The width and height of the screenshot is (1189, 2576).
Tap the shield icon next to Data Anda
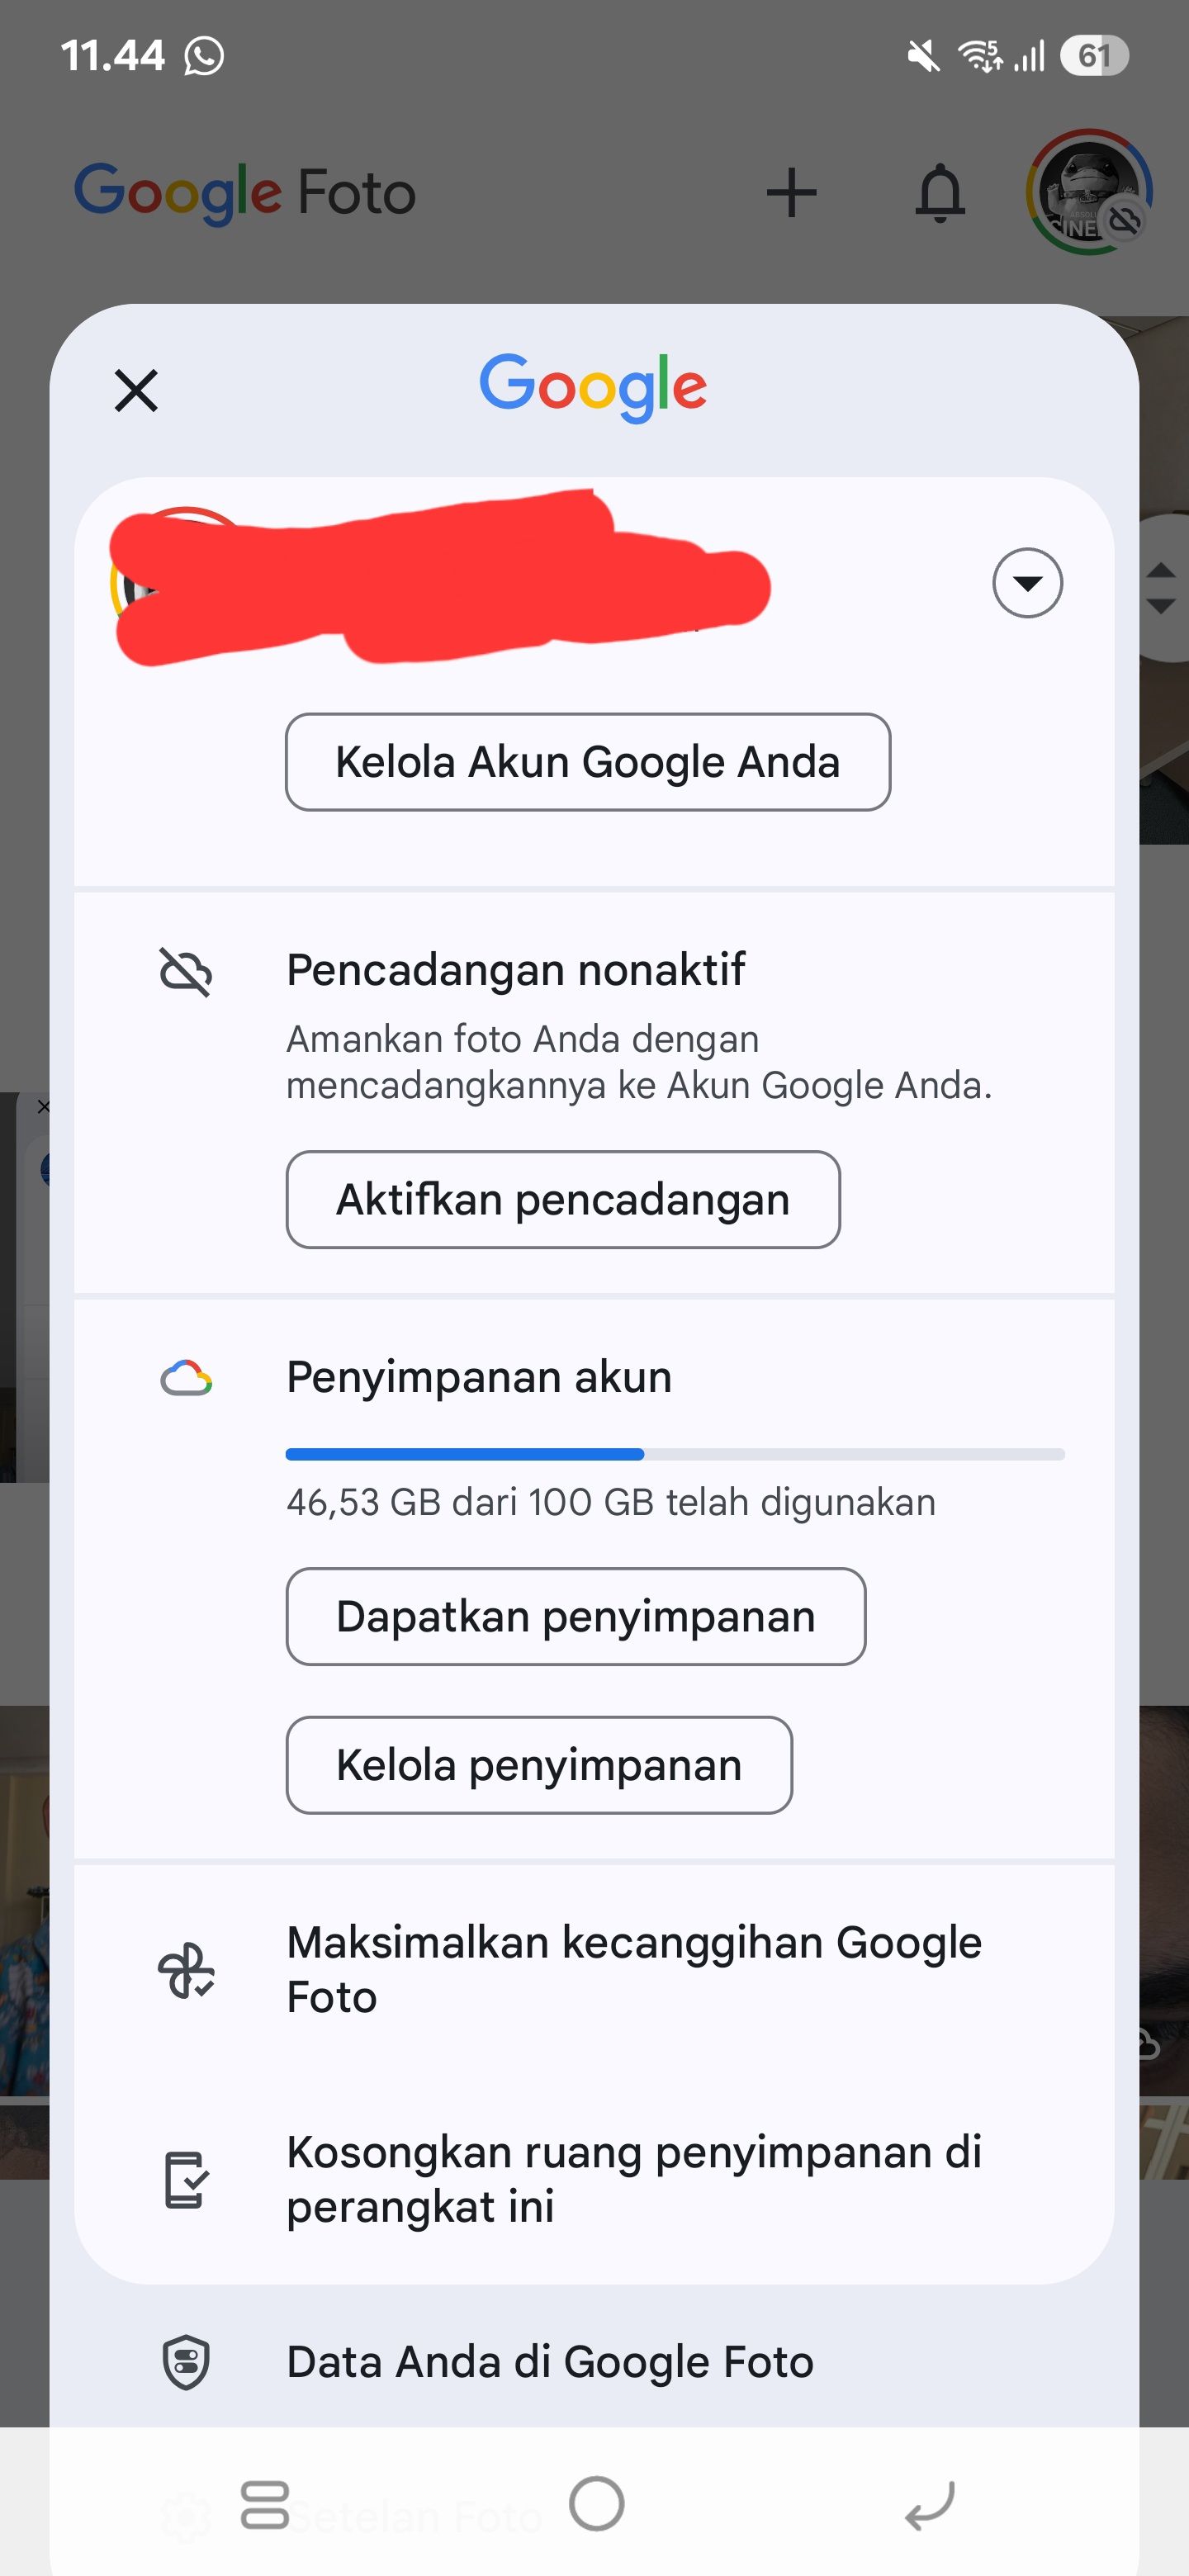185,2363
